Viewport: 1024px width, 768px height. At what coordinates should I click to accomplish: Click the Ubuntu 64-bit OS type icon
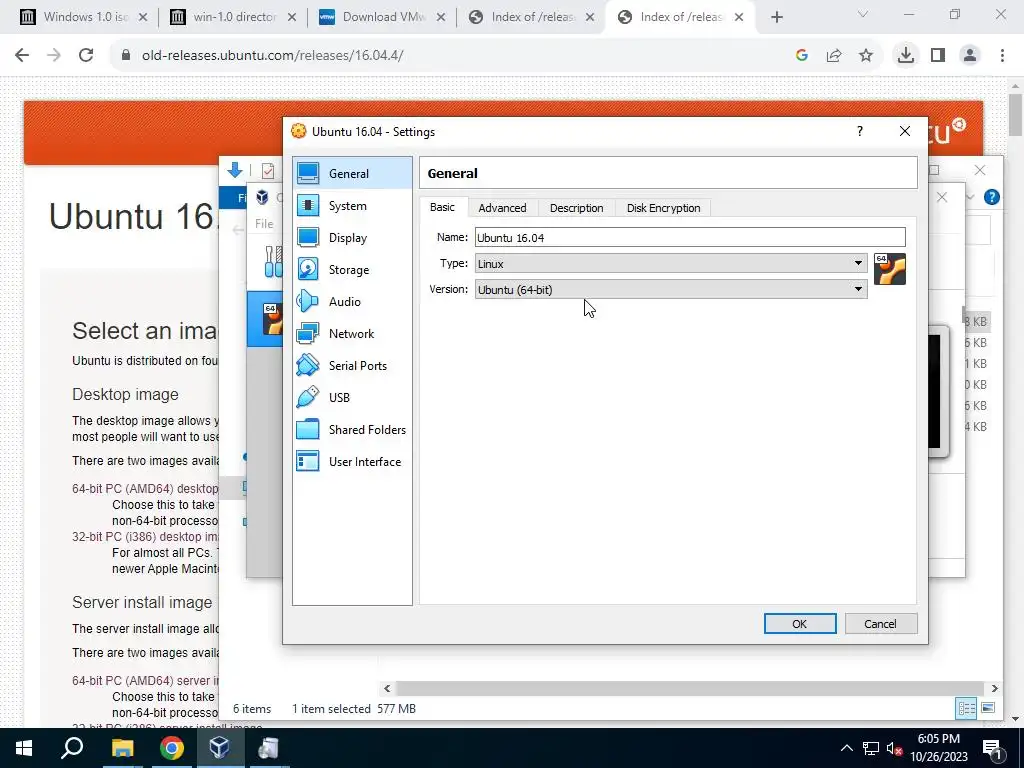point(889,269)
